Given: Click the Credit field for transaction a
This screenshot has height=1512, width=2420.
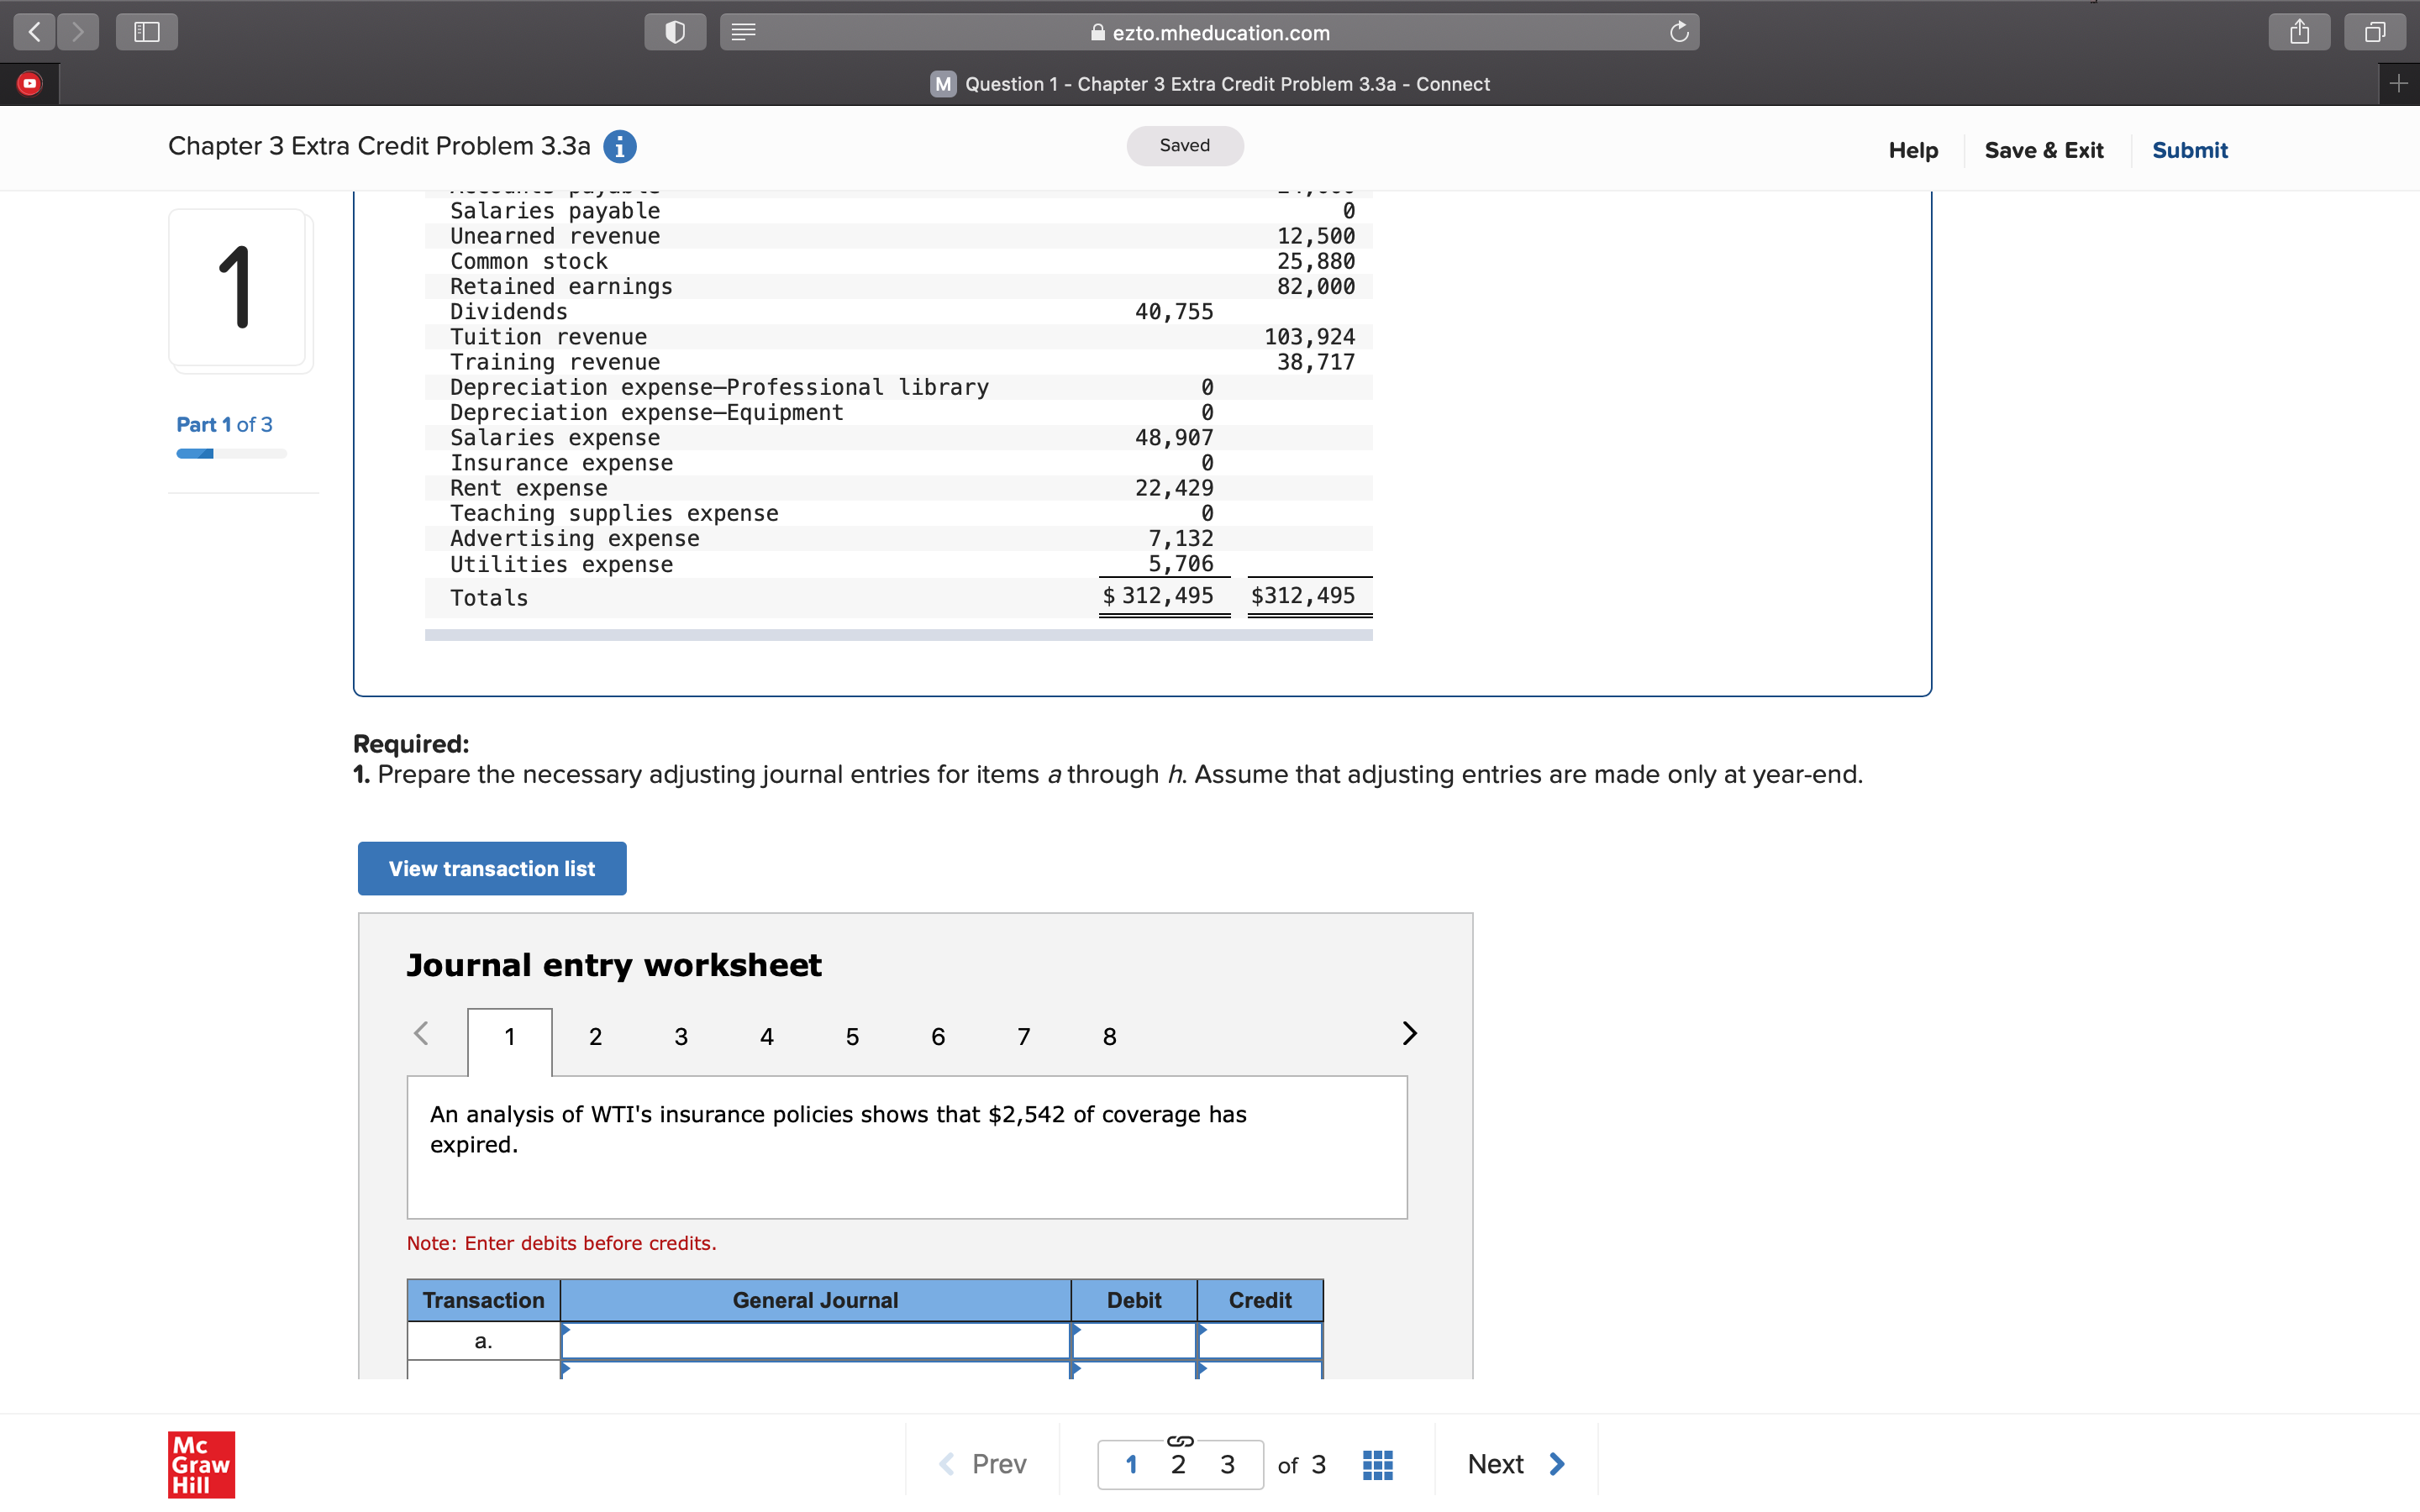Looking at the screenshot, I should 1260,1341.
